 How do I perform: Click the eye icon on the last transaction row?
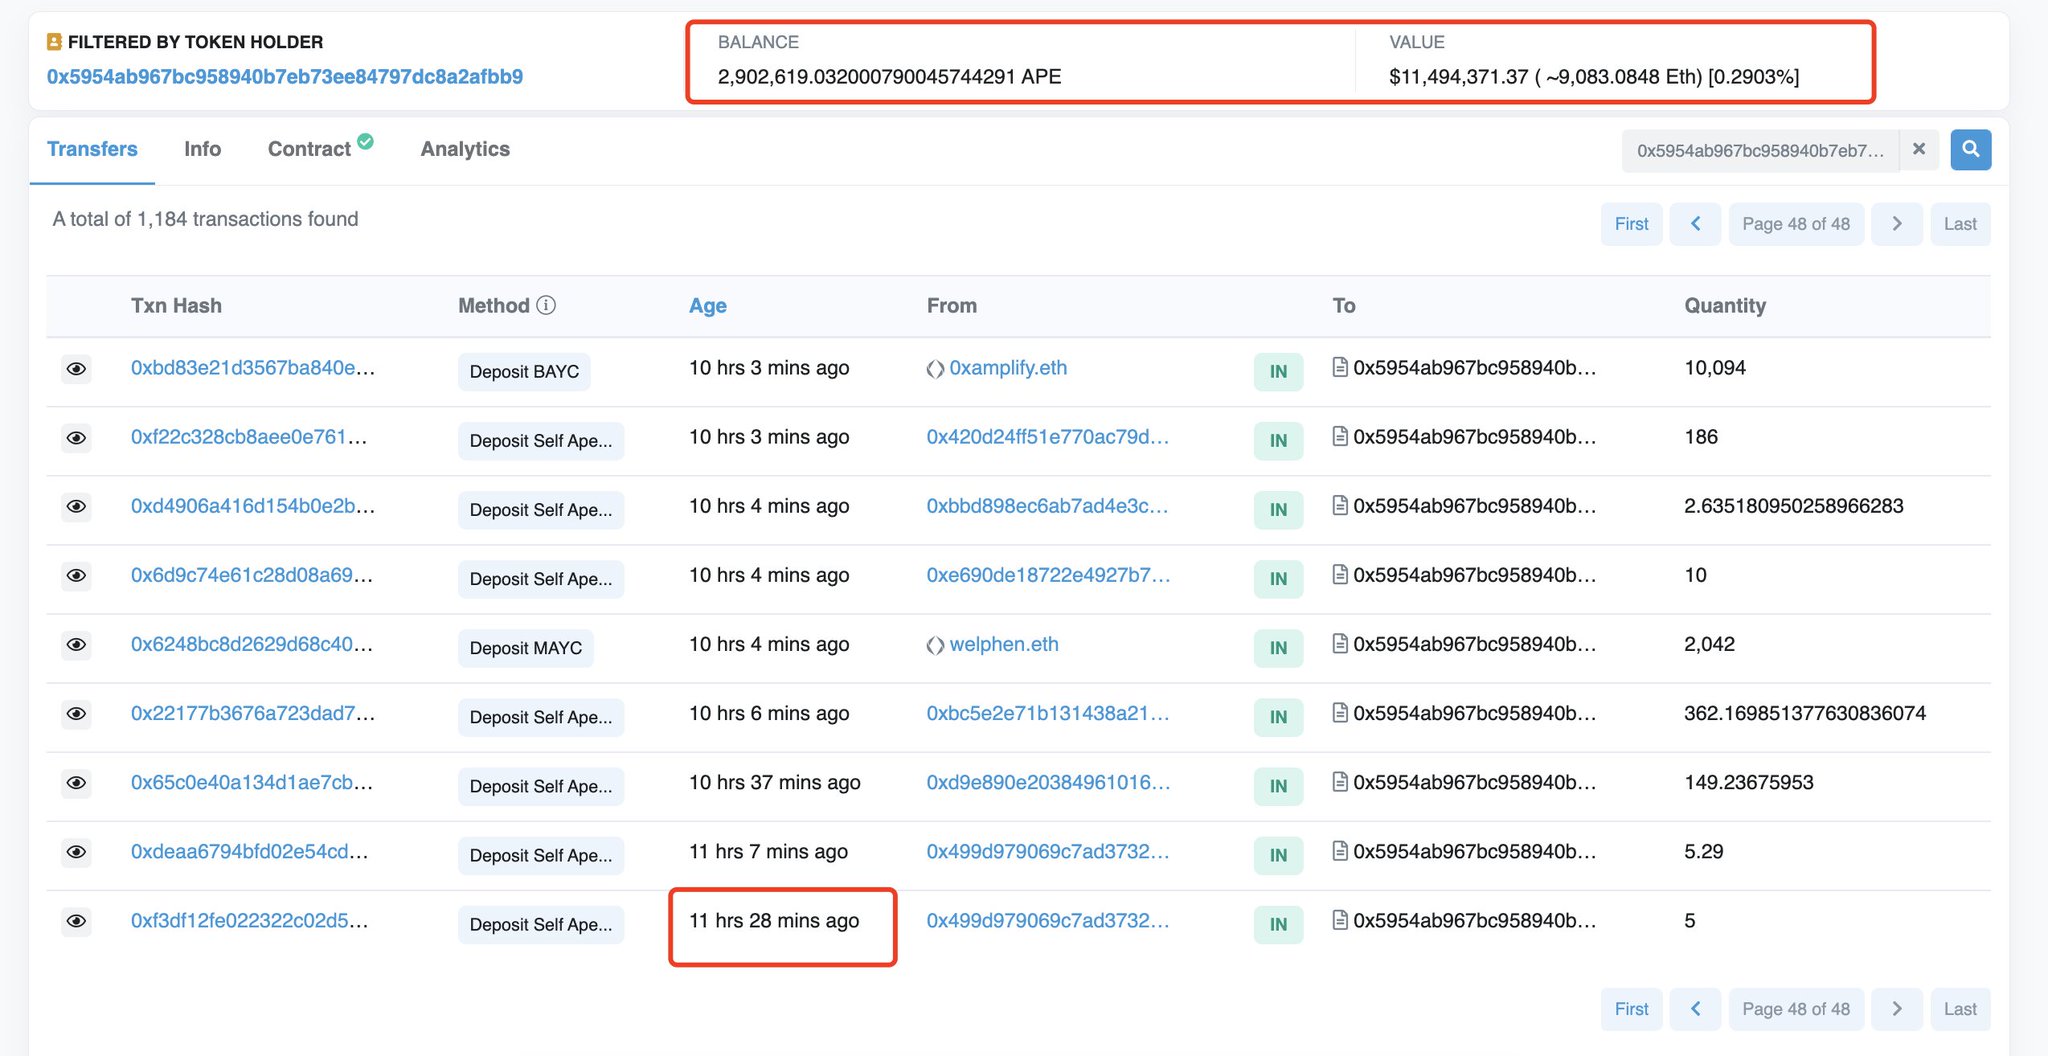(77, 922)
